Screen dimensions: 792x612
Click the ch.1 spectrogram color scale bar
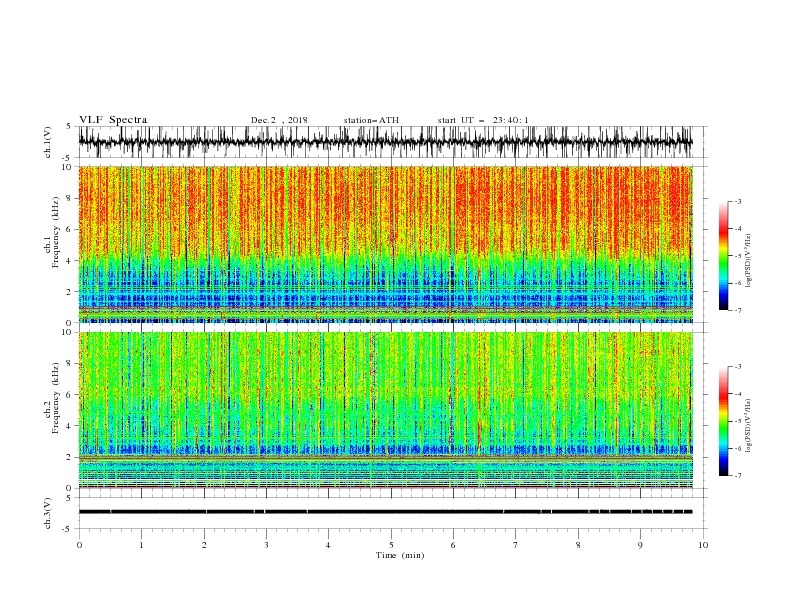tap(723, 256)
